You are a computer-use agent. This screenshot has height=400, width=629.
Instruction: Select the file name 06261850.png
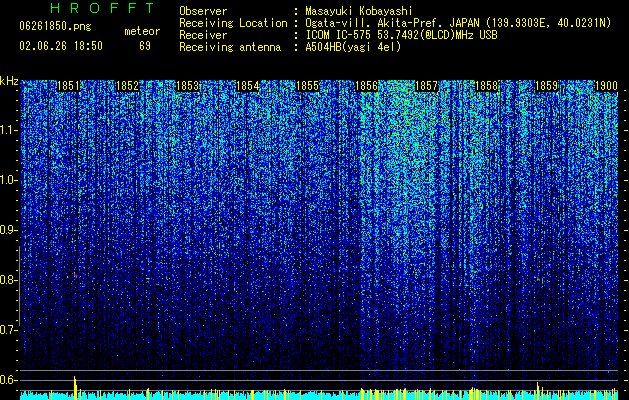[55, 26]
